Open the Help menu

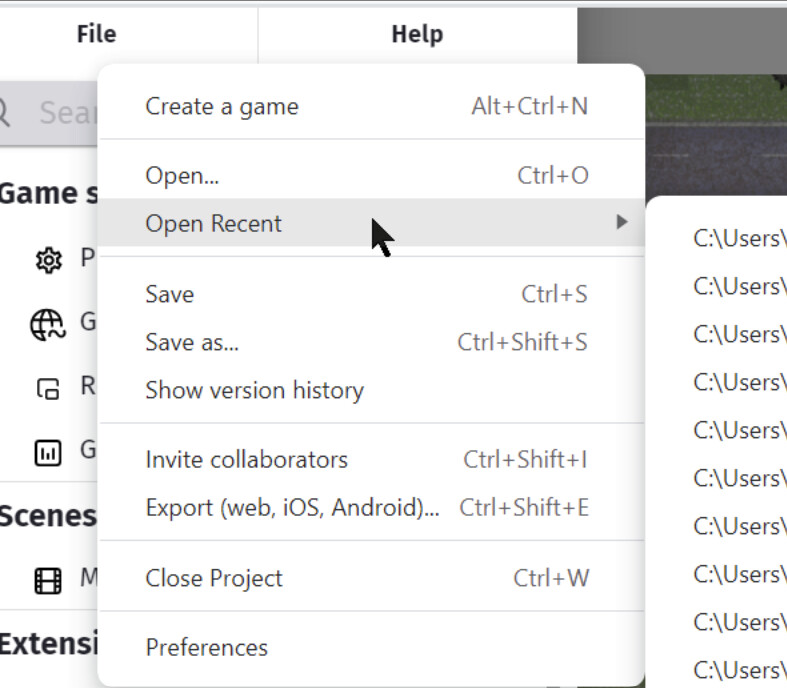416,34
